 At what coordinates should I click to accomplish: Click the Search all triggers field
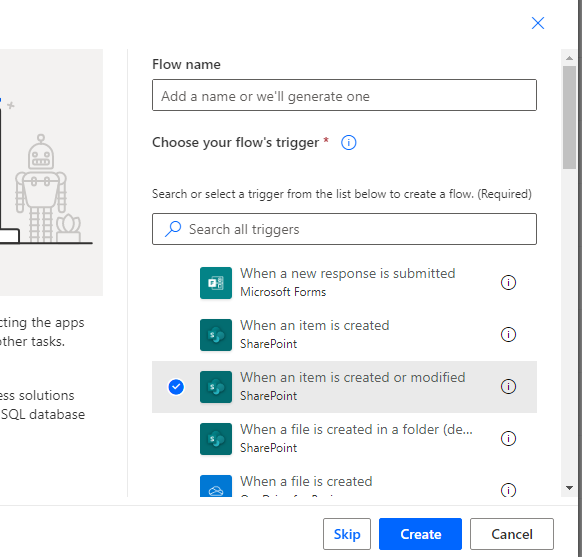[344, 229]
